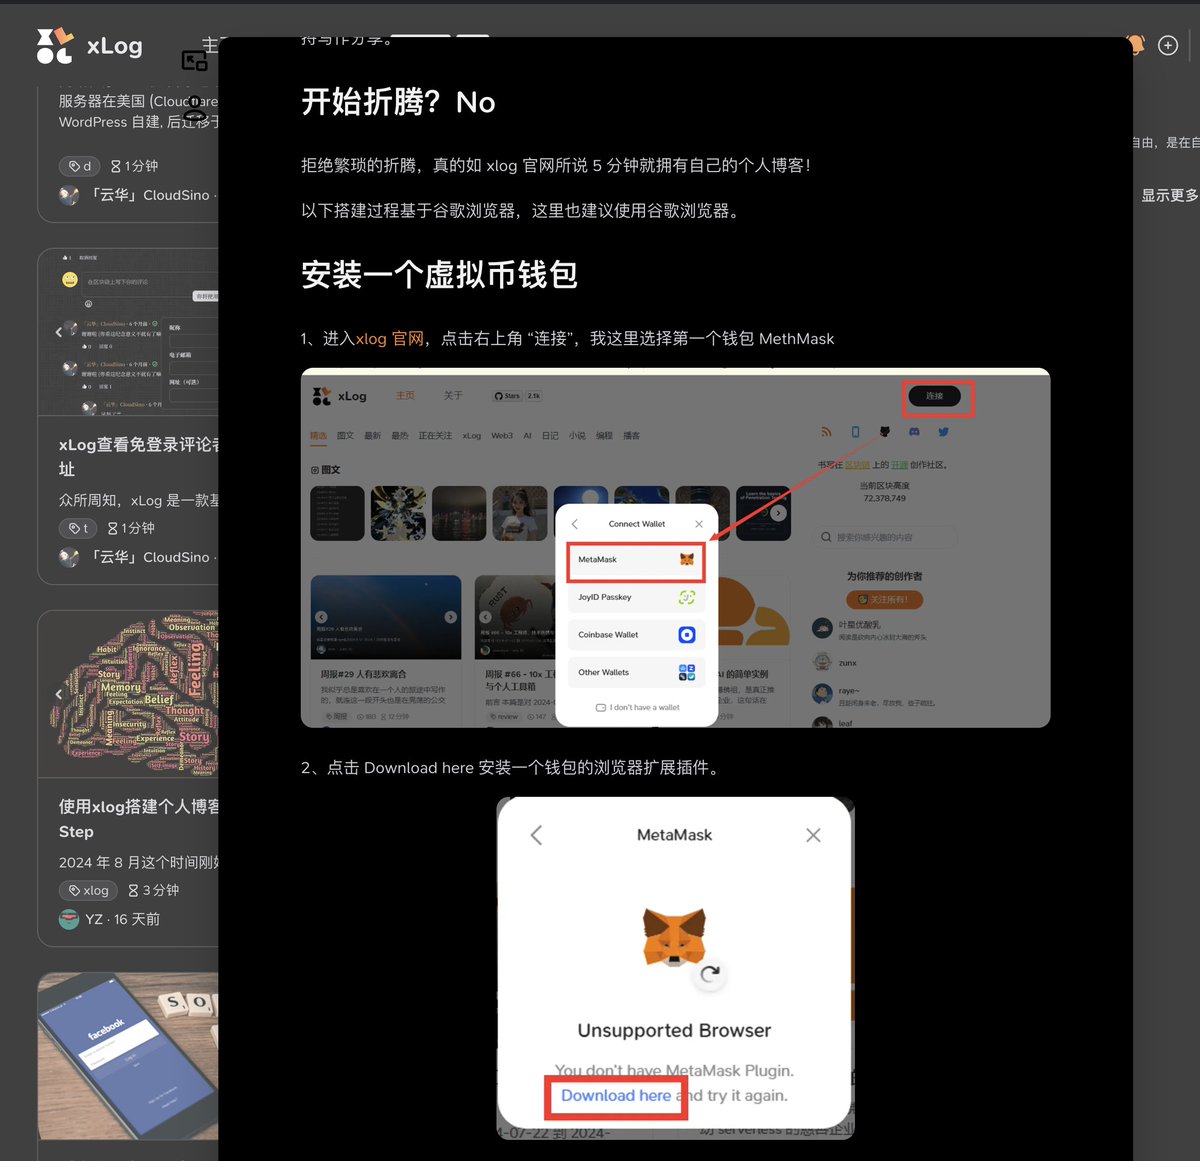Screen dimensions: 1200x1161
Task: Click the excerpt '众所周知，xLog 是一款'
Action: [139, 500]
